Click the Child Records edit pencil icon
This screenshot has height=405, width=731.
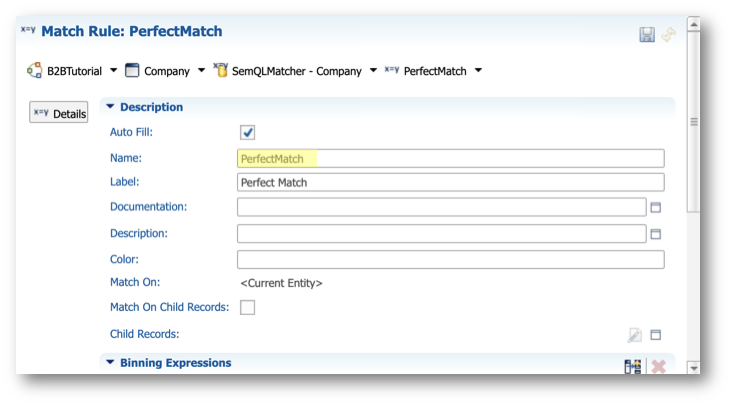pos(634,335)
